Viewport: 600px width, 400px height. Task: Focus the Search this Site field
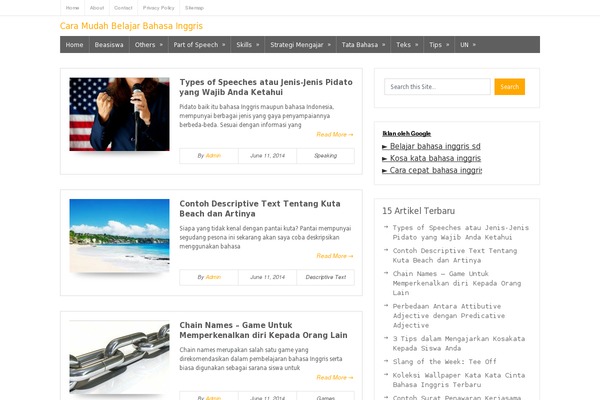coord(437,87)
